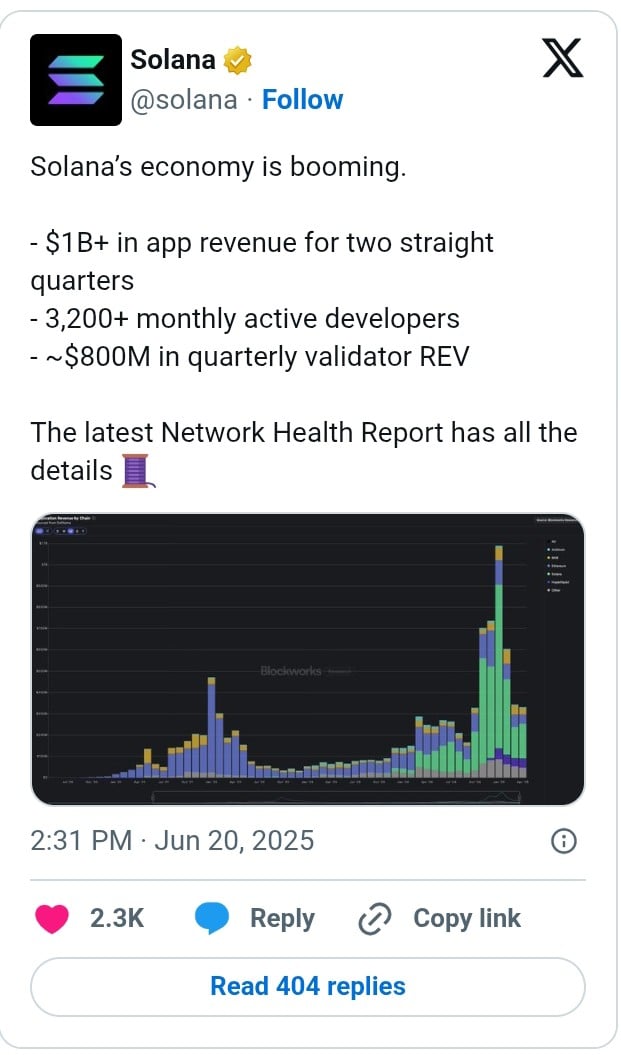This screenshot has width=621, height=1055.
Task: Click the blue reply speech bubble icon
Action: pos(212,918)
